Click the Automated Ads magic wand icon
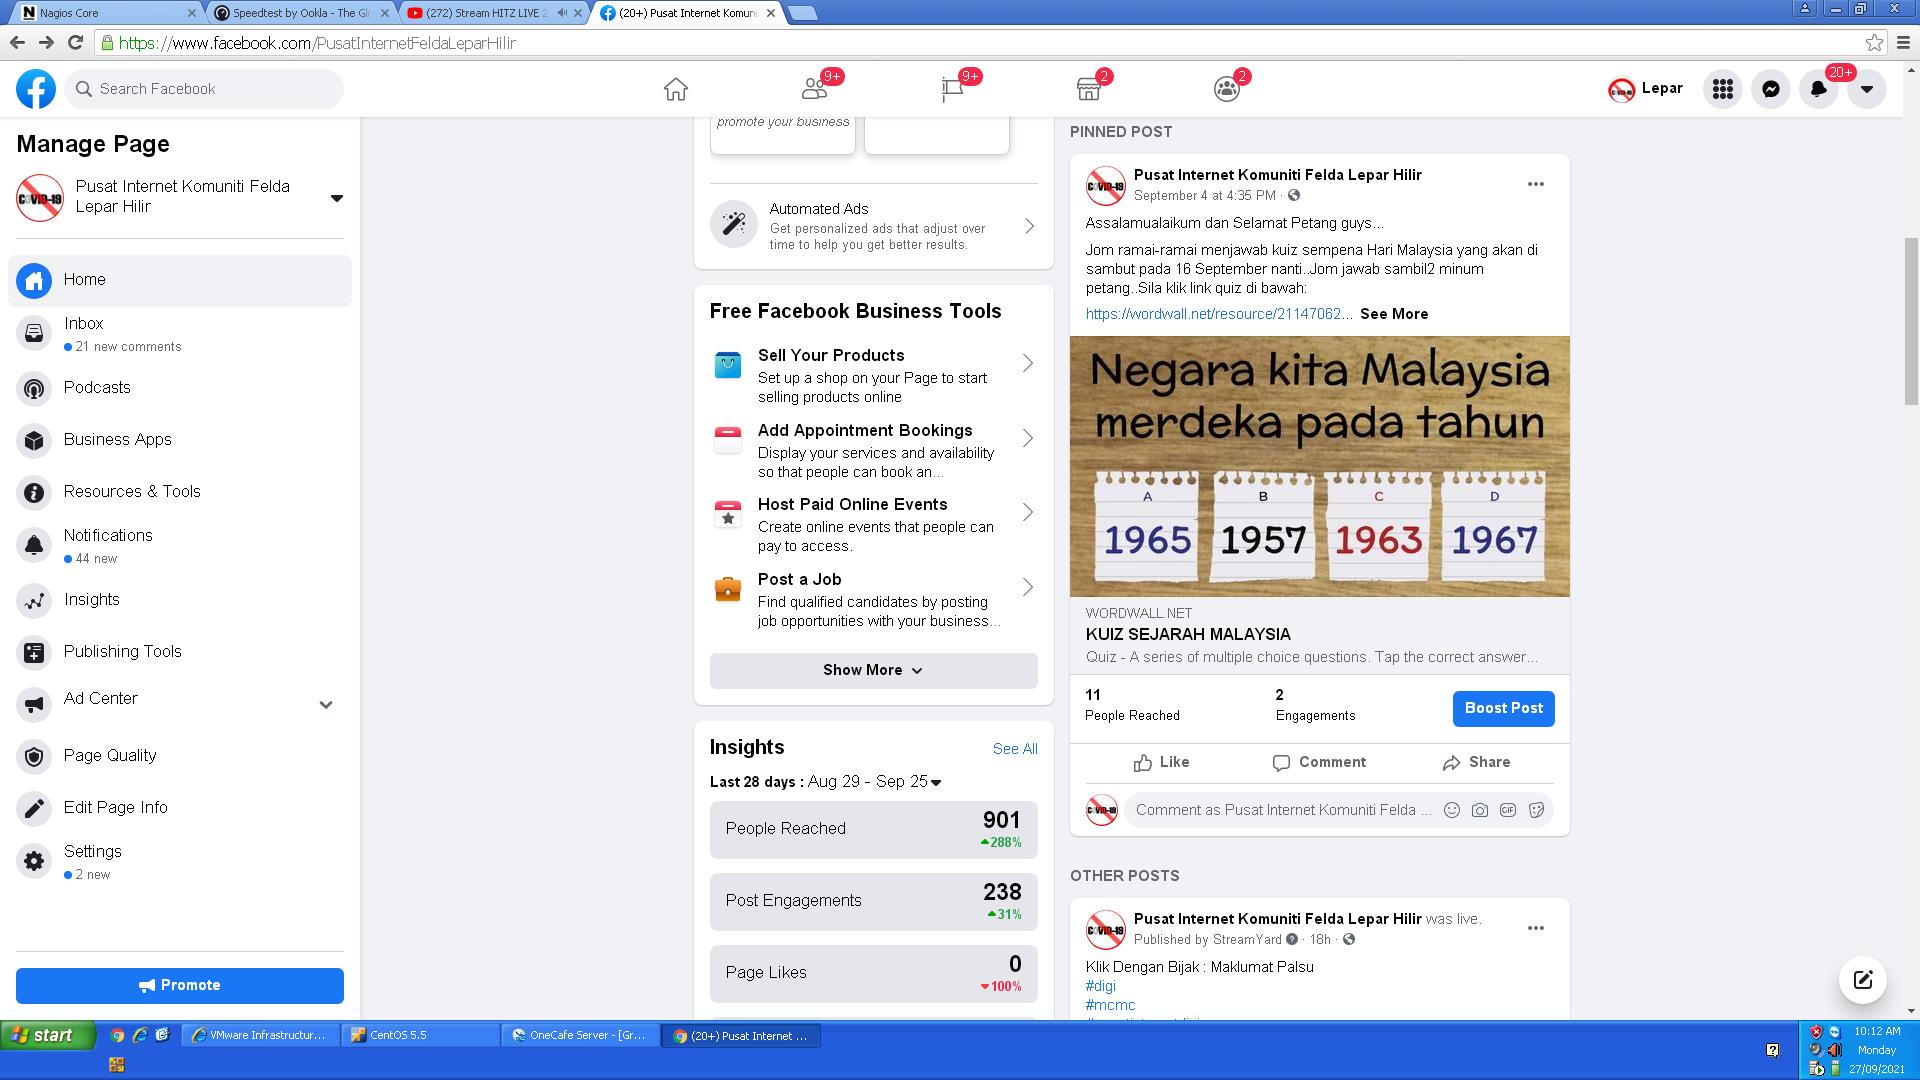This screenshot has height=1080, width=1920. 734,224
